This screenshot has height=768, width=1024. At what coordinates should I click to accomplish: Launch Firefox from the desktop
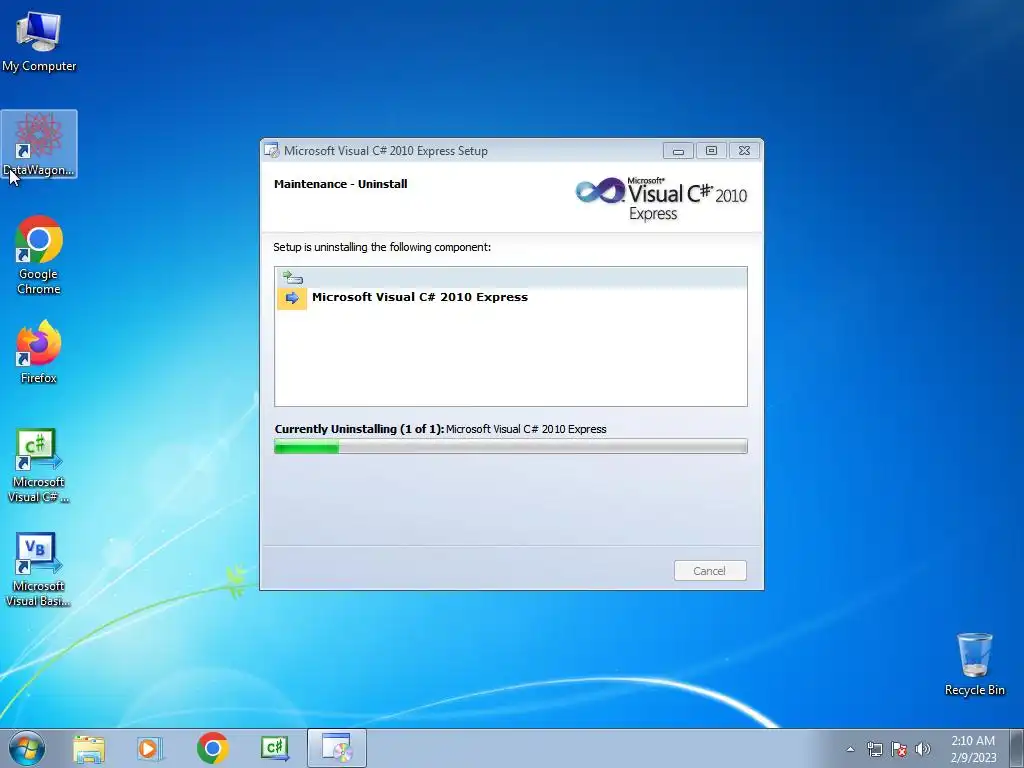click(39, 352)
